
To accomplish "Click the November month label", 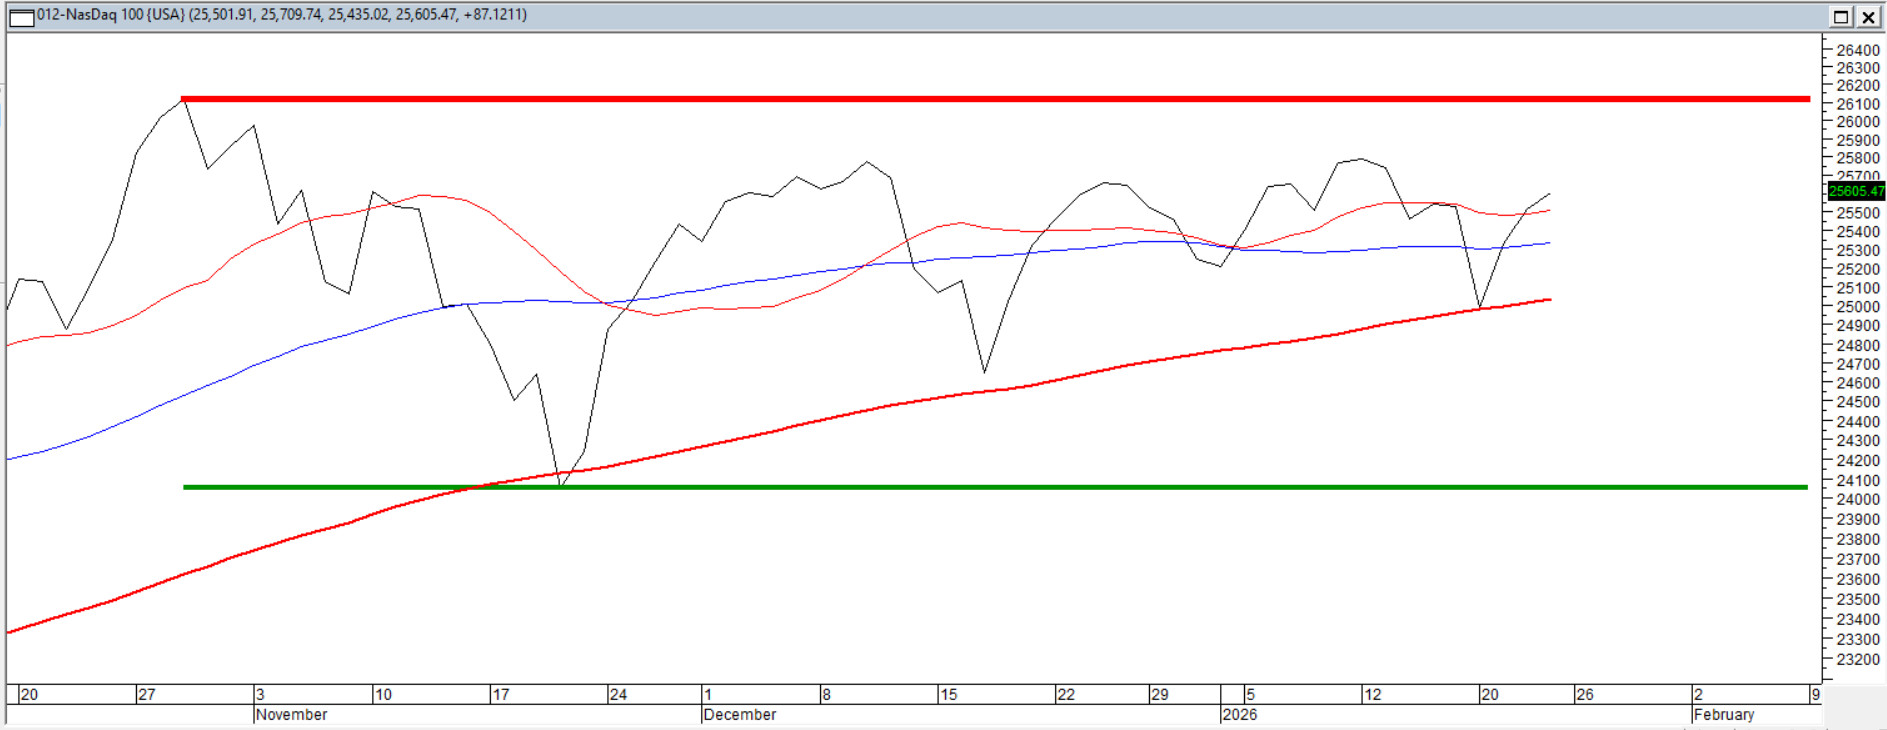I will (291, 715).
